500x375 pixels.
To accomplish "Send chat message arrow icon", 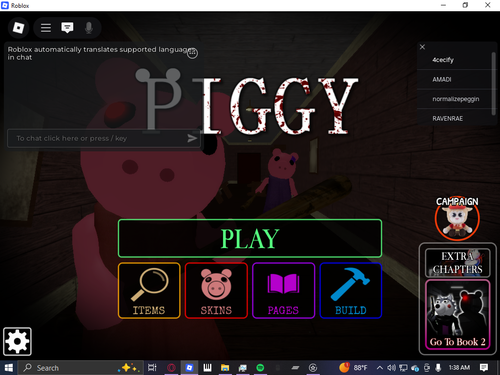I will (192, 138).
